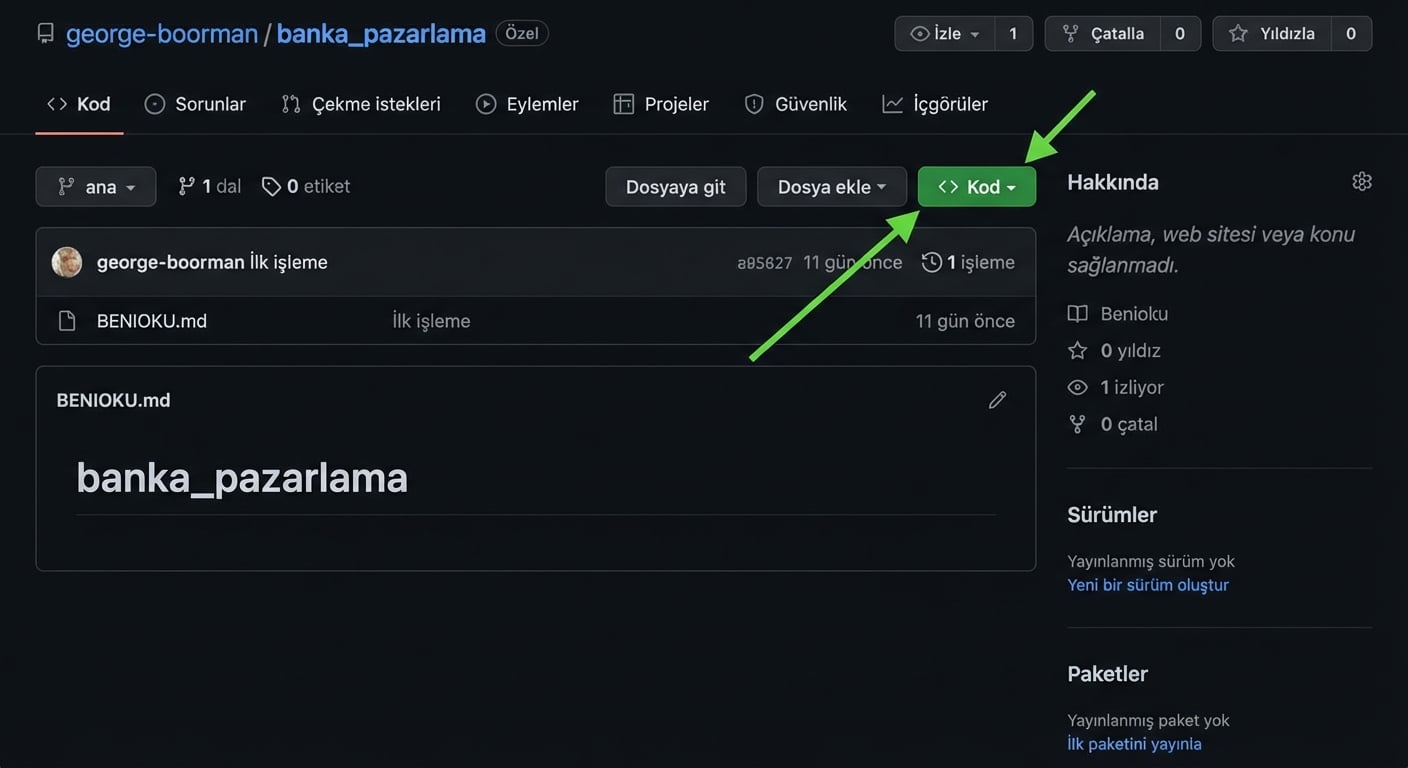Open the İlk paketini yayınla link
The image size is (1408, 768).
[1134, 744]
